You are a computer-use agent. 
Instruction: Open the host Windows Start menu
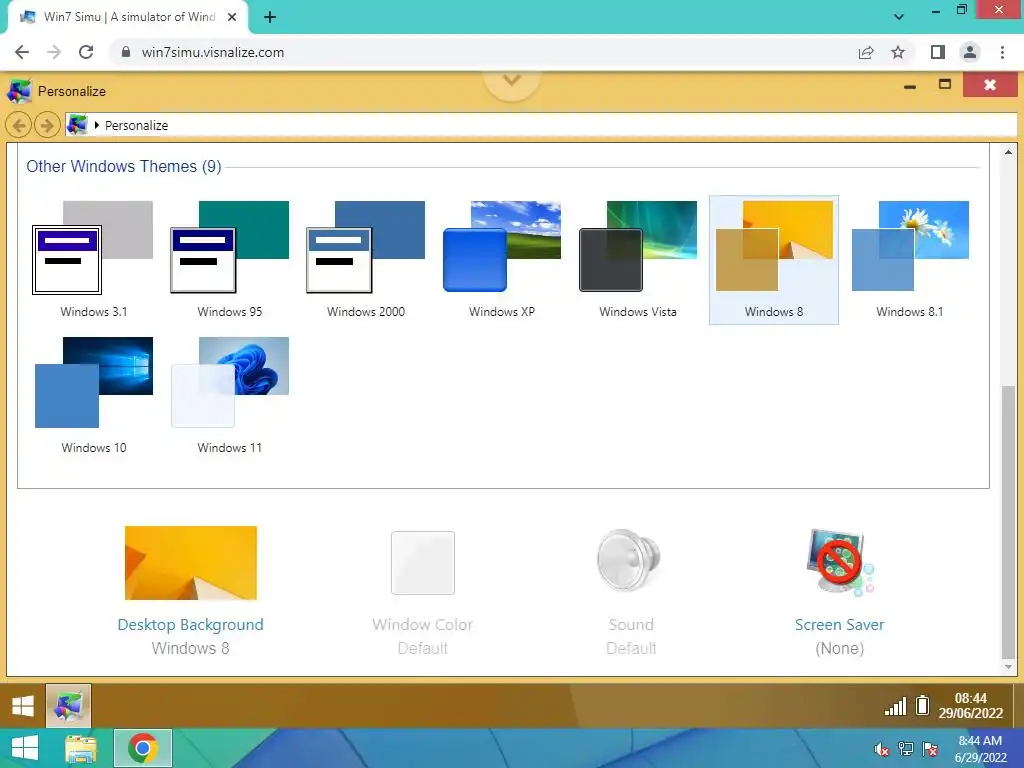pos(25,748)
